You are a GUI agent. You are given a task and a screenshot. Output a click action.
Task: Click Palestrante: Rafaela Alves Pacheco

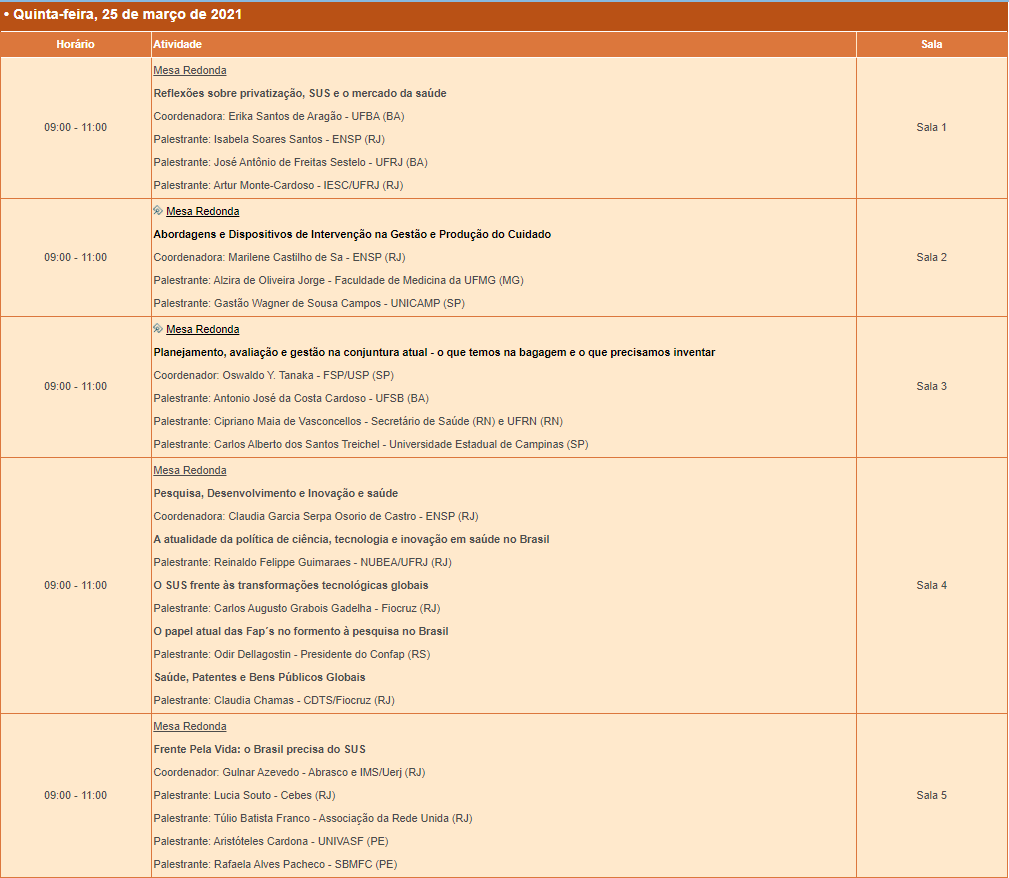275,864
